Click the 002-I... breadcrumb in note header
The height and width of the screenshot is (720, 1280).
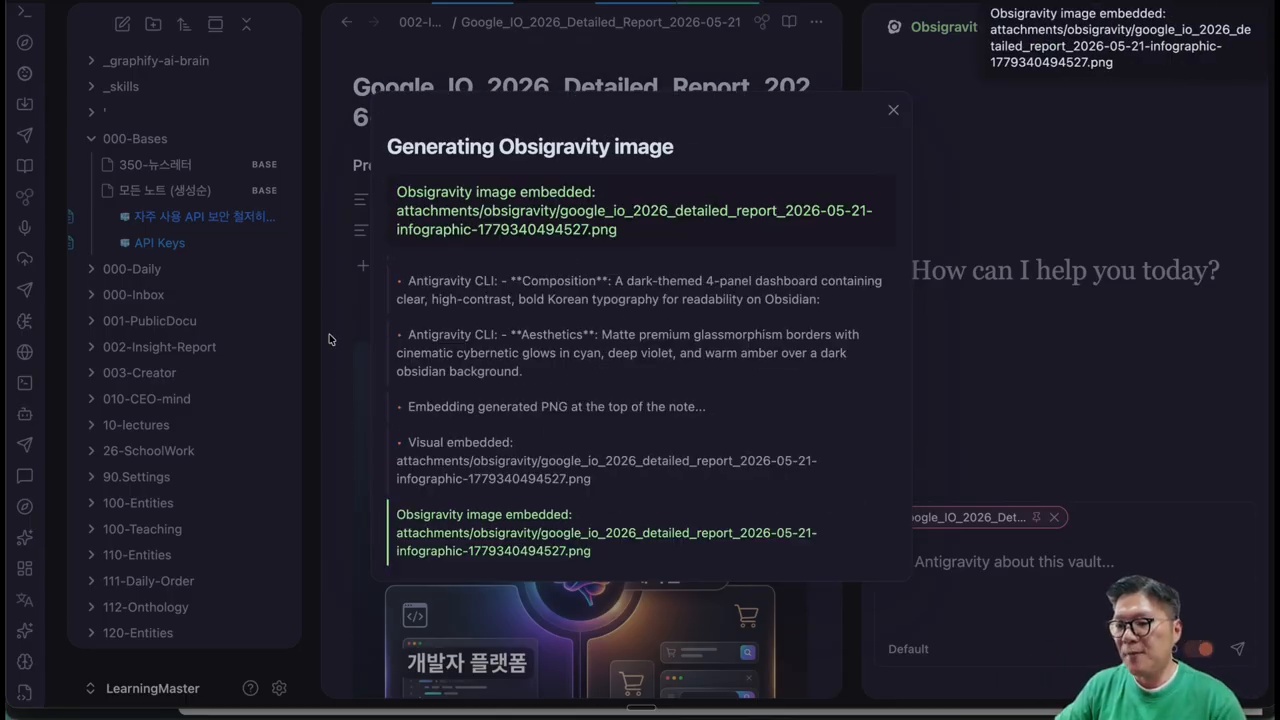pos(420,22)
